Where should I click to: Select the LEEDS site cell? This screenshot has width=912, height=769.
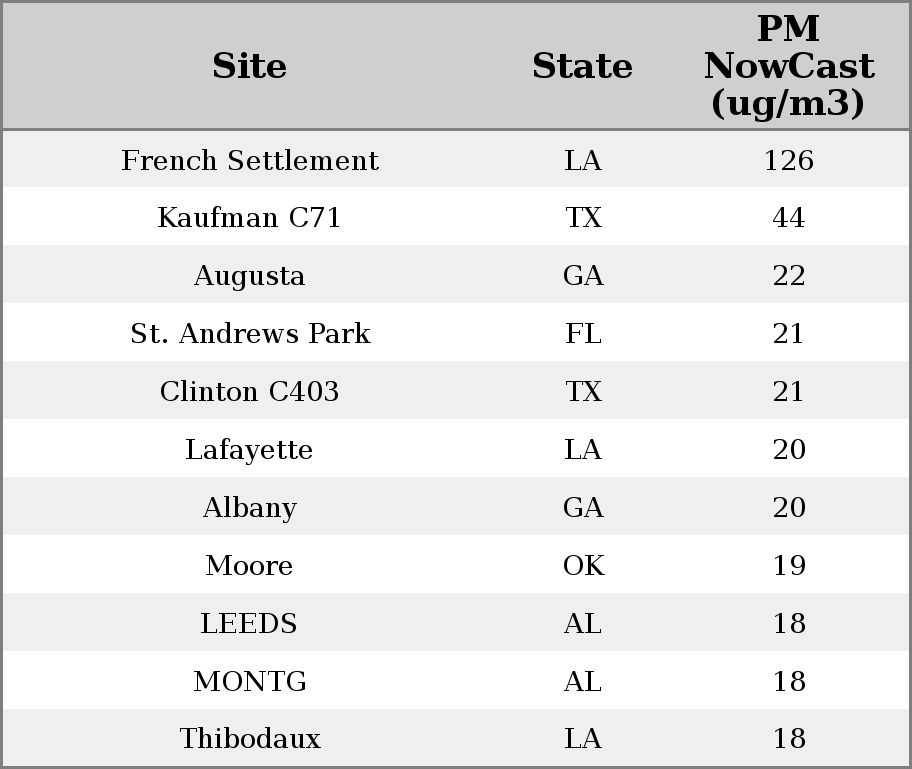pyautogui.click(x=249, y=624)
